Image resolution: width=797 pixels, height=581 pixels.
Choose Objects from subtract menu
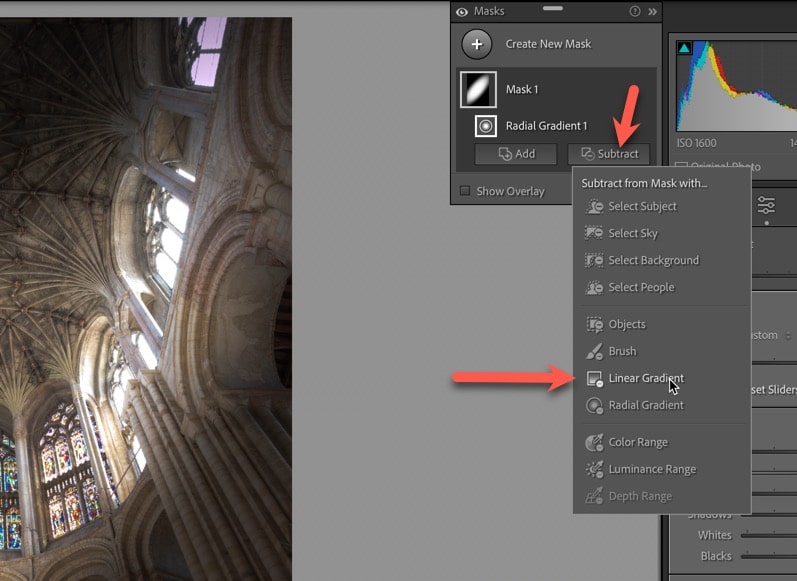(662, 324)
